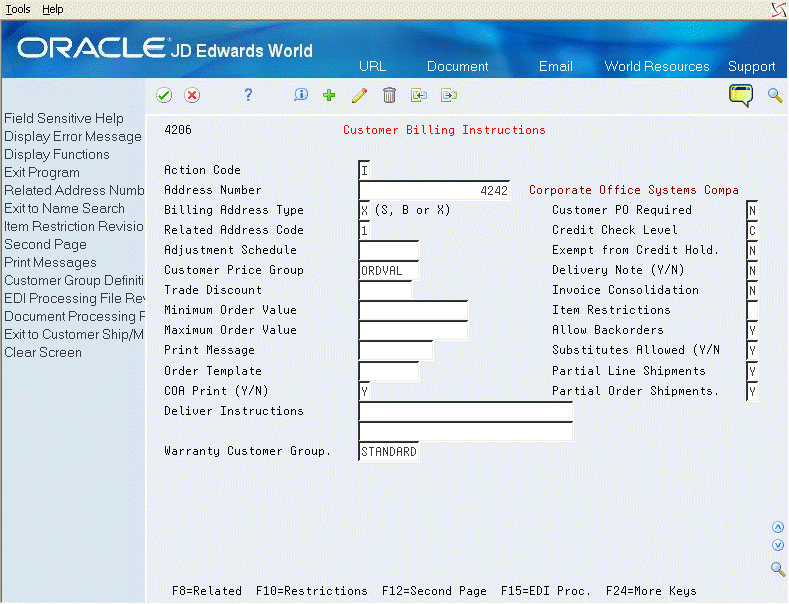Open the yellow chat bubble icon
Screen dimensions: 789x604
[x=741, y=95]
